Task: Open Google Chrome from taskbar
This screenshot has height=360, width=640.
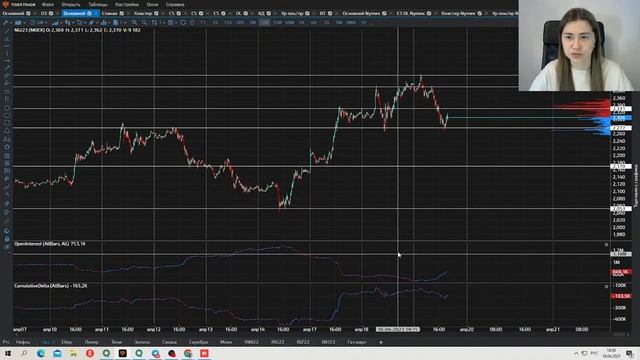Action: pyautogui.click(x=188, y=353)
